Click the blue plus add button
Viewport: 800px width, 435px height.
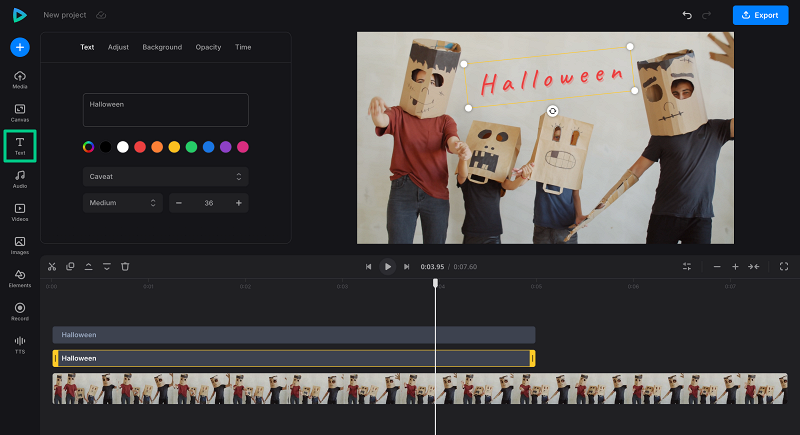click(x=20, y=47)
